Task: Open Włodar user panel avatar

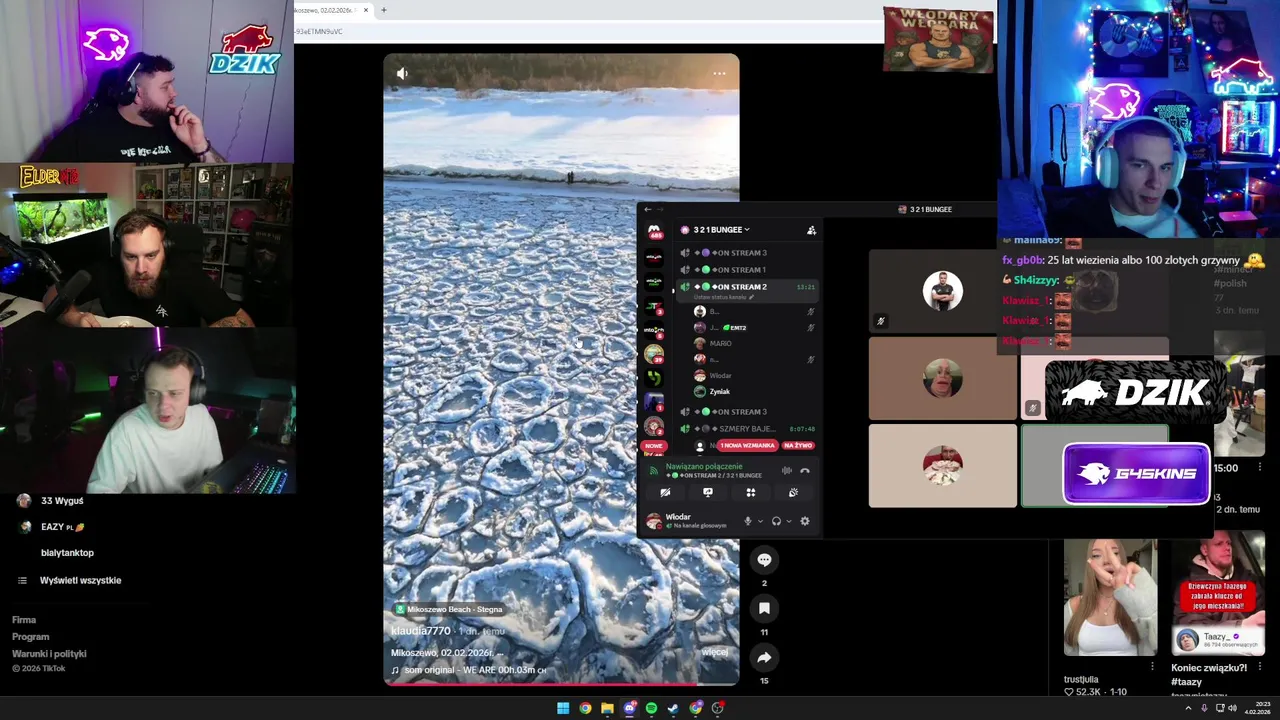Action: click(653, 521)
